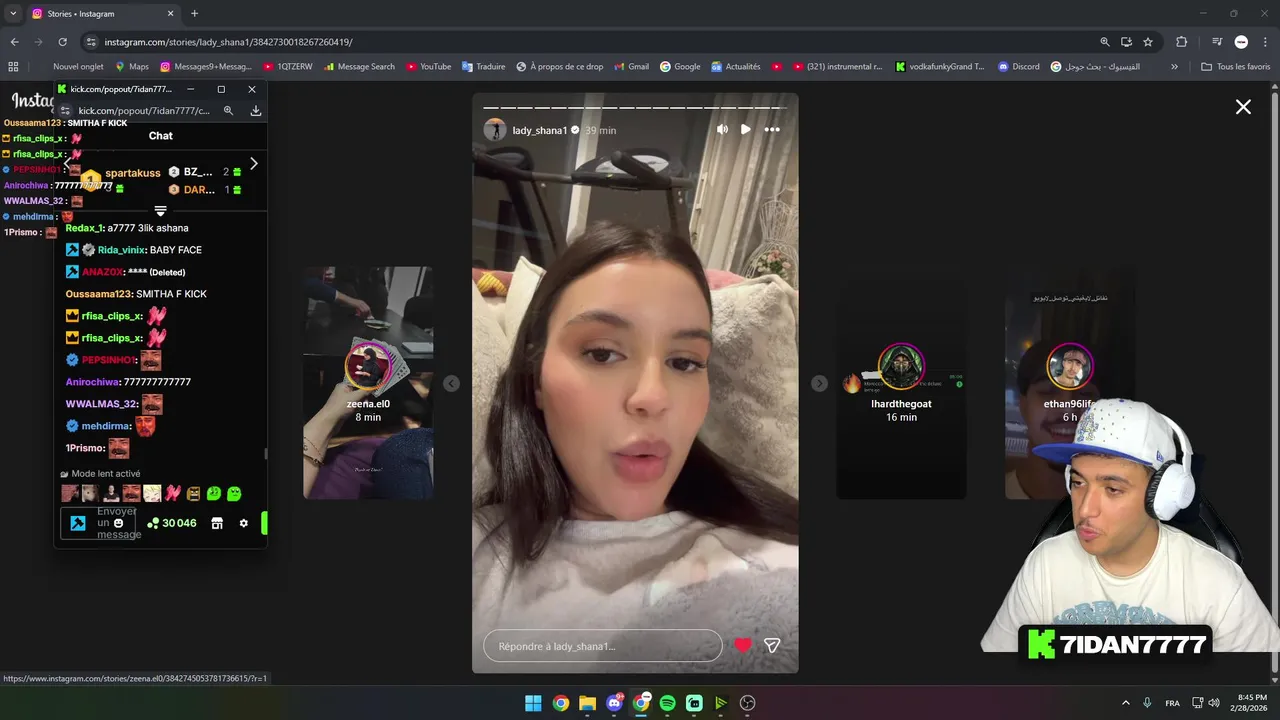
Task: Click the lady_shana1 profile picture
Action: point(495,130)
